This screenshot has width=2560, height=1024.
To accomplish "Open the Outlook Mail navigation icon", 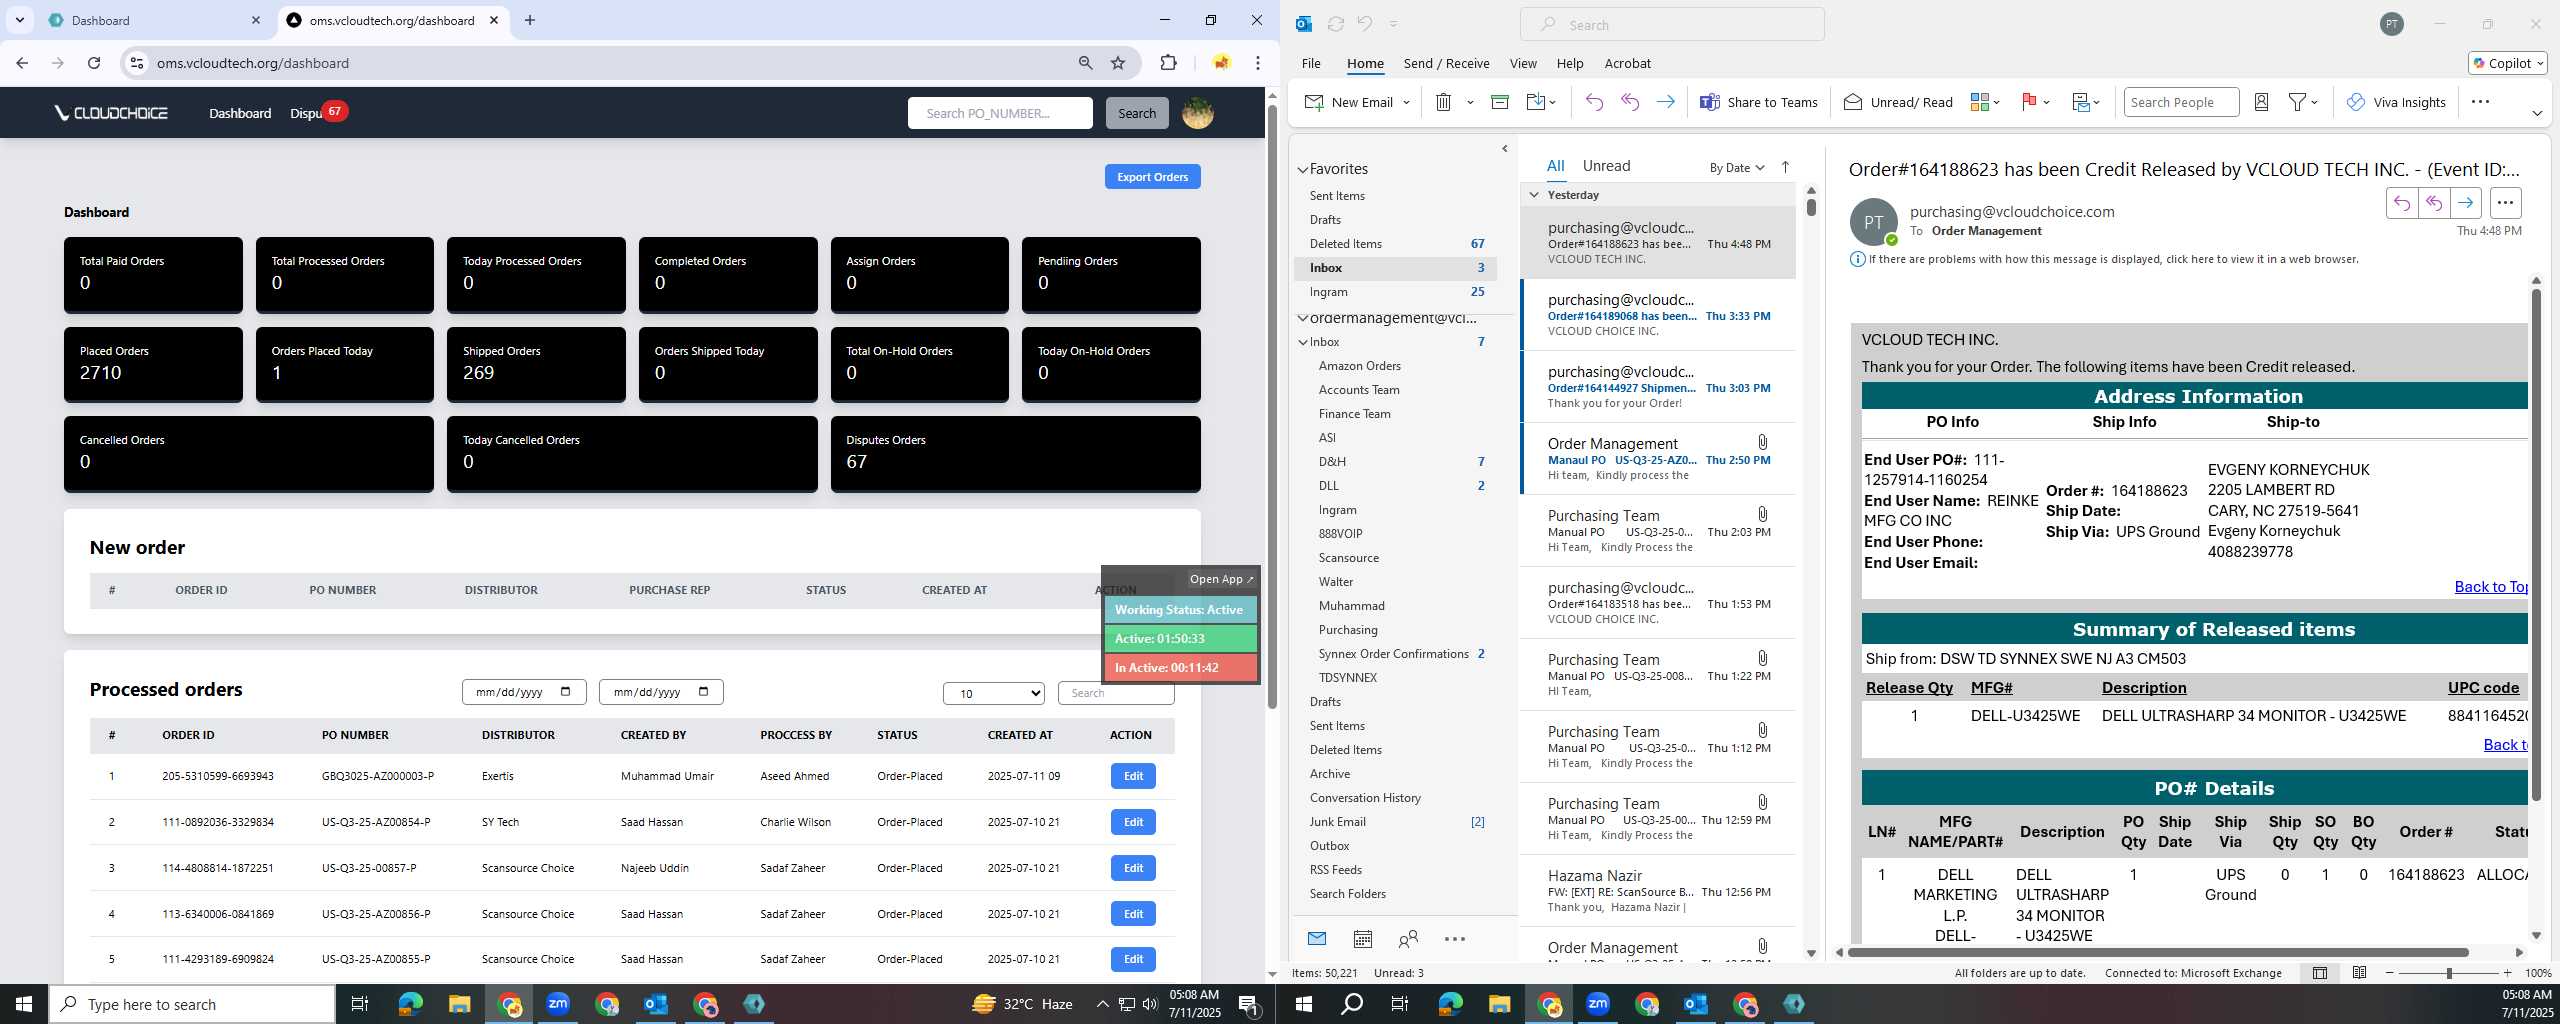I will coord(1317,939).
